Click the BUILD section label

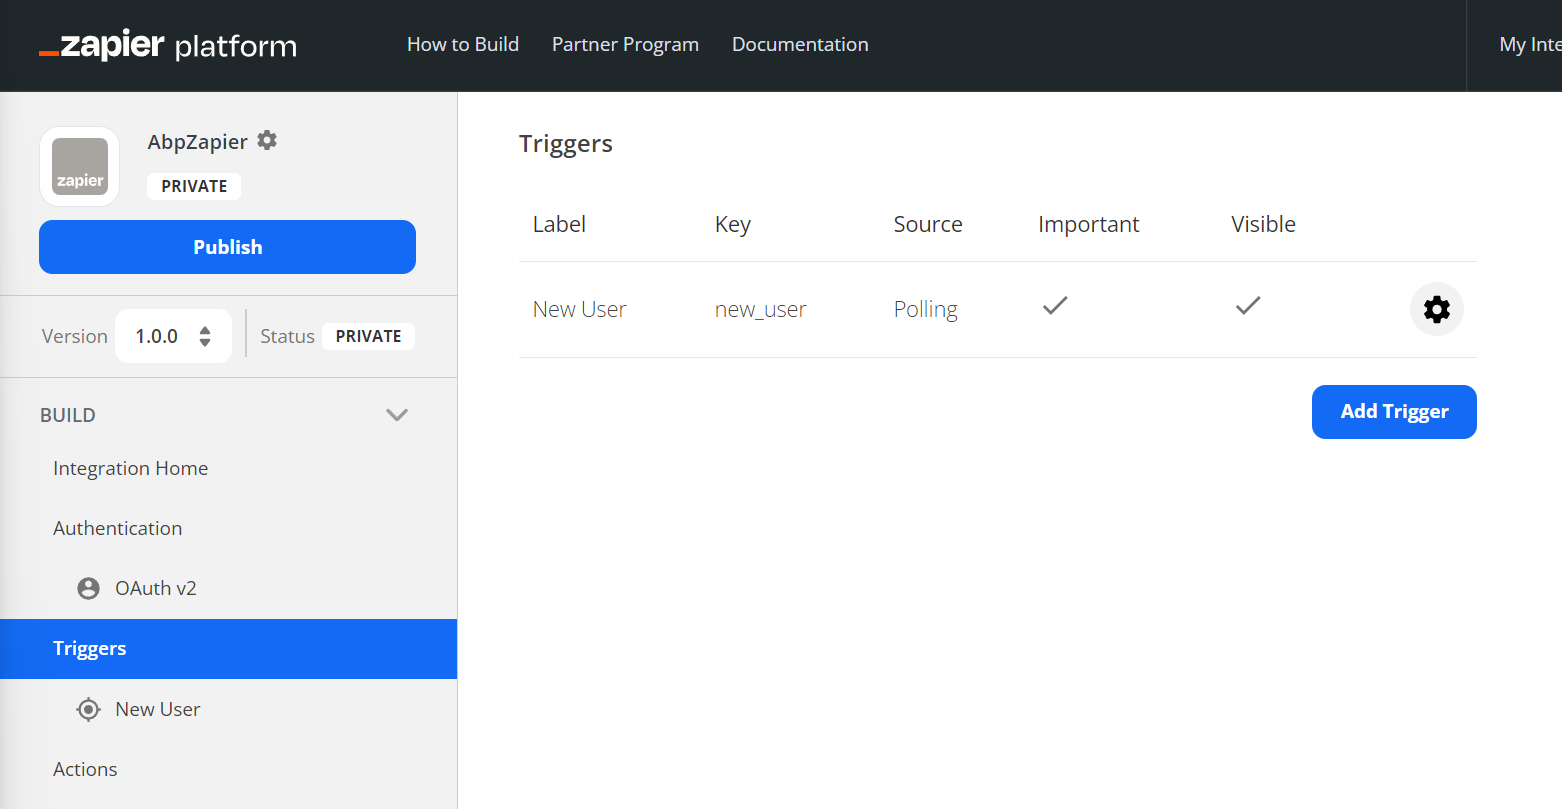pos(68,415)
